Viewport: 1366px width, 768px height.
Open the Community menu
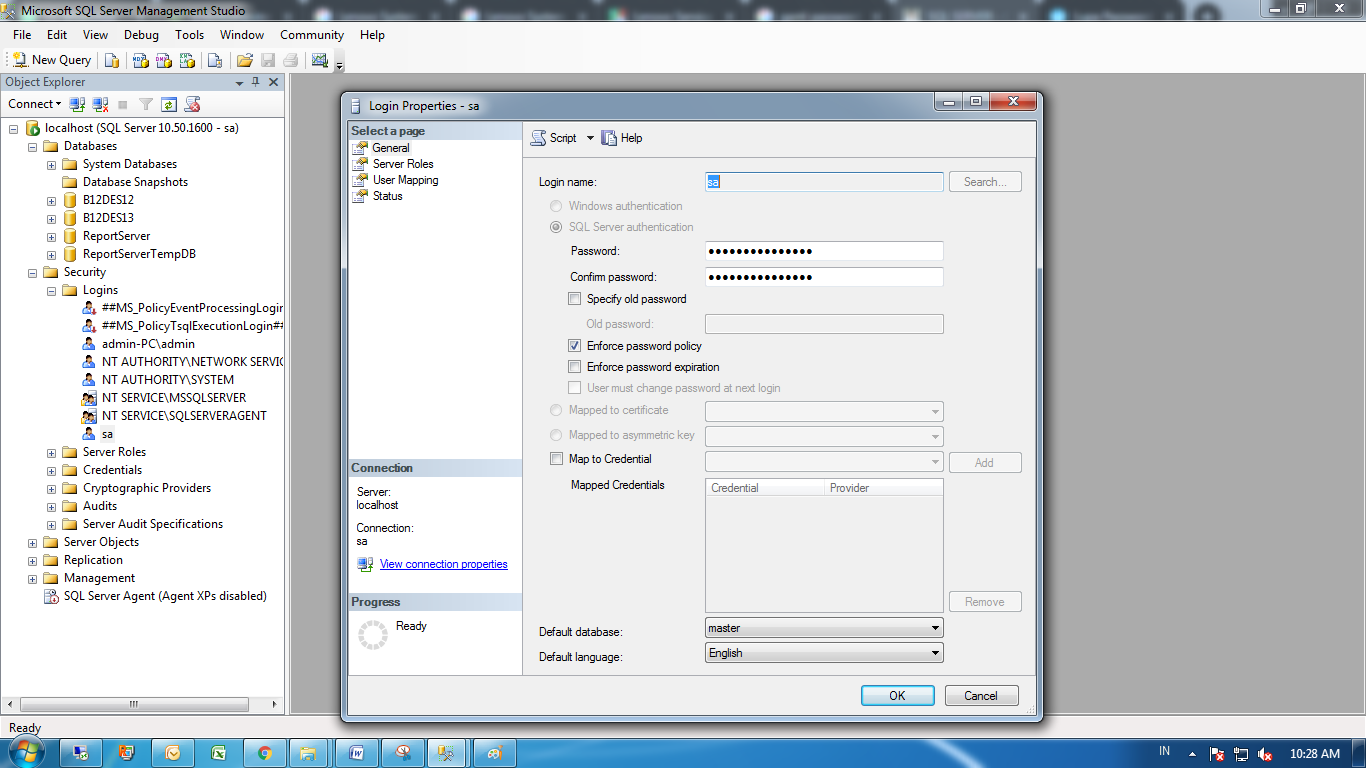(x=312, y=35)
